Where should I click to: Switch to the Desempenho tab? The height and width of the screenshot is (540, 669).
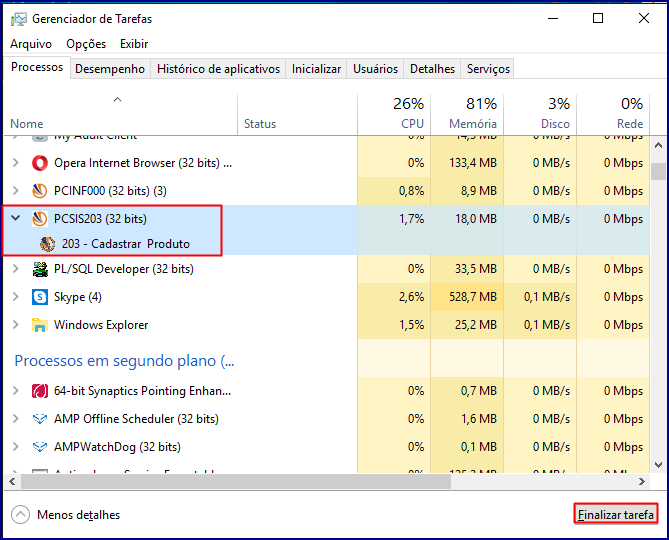click(110, 69)
